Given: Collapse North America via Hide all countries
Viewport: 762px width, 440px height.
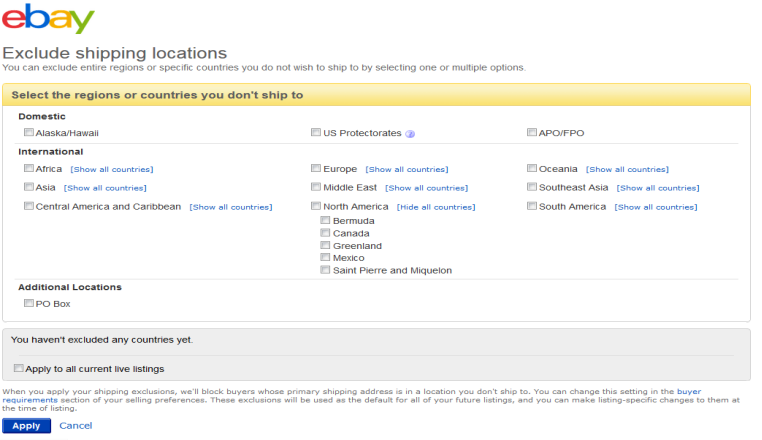Looking at the screenshot, I should [435, 207].
